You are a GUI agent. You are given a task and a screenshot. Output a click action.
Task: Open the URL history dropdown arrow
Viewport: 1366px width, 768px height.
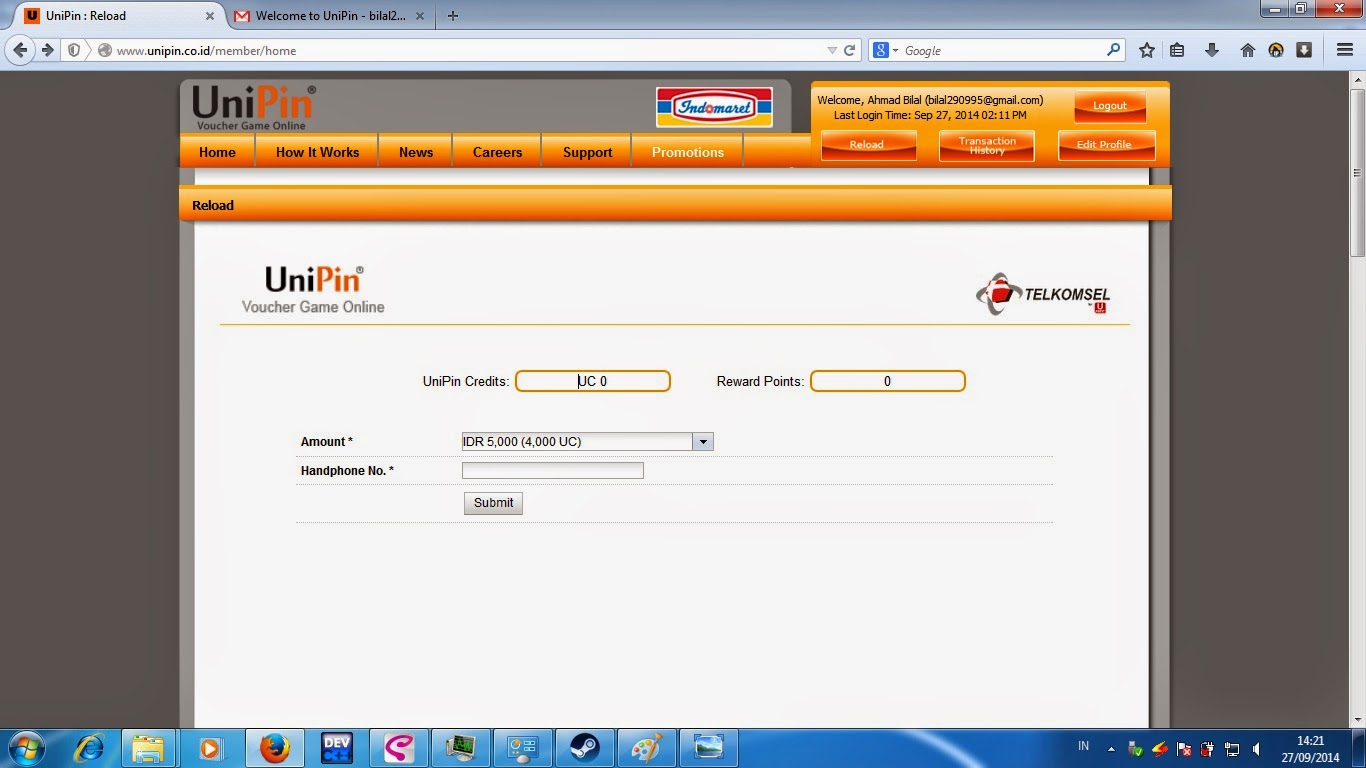pos(832,50)
